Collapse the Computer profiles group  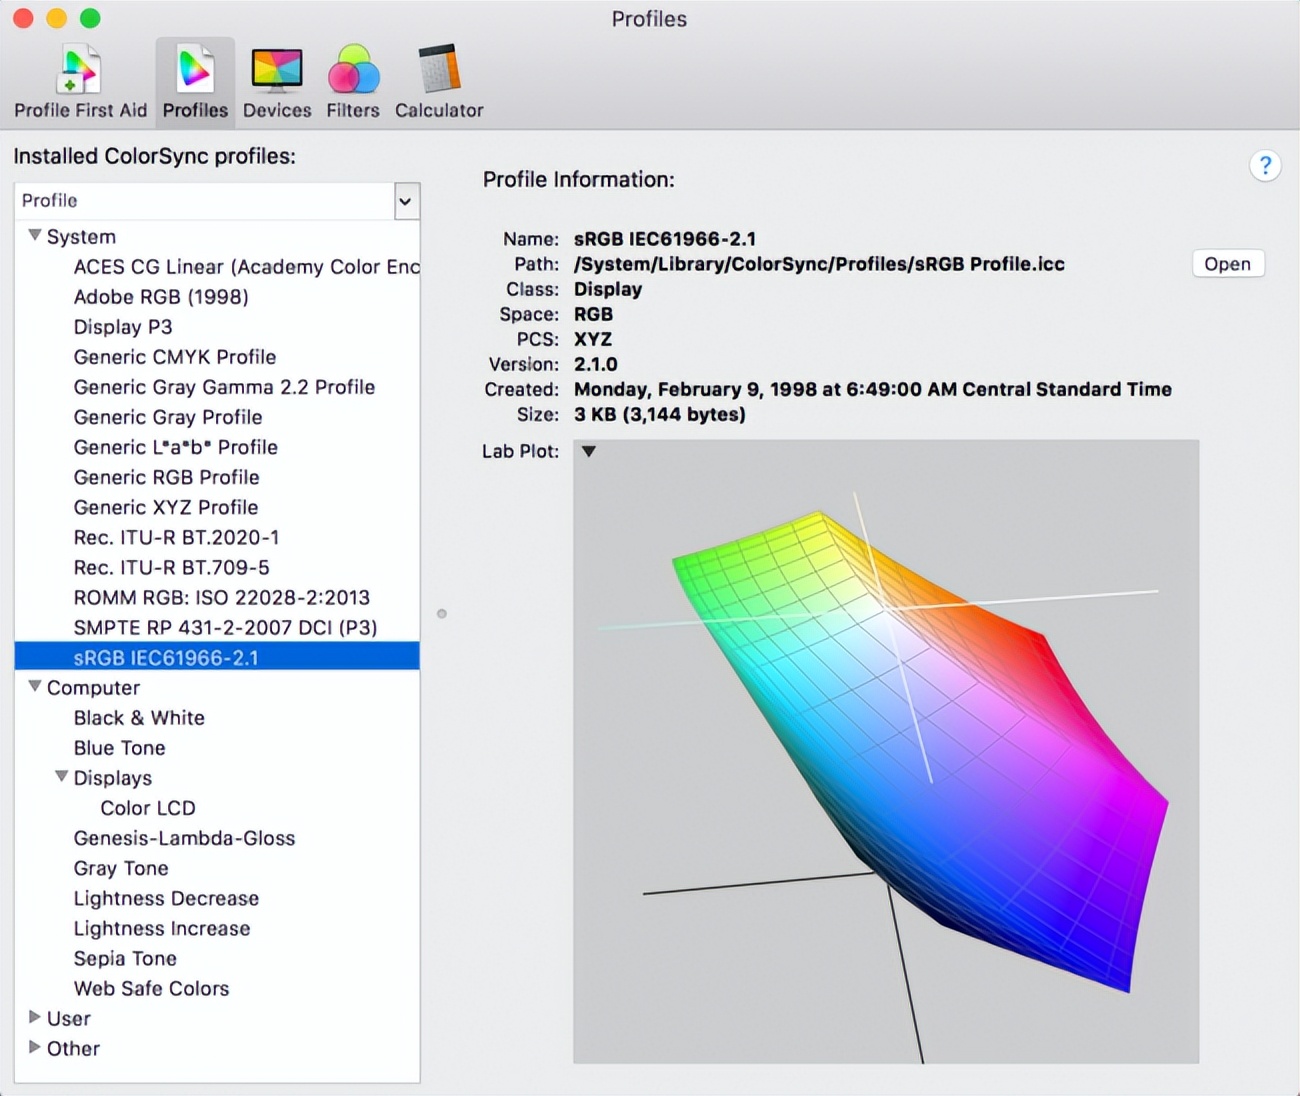pos(35,687)
